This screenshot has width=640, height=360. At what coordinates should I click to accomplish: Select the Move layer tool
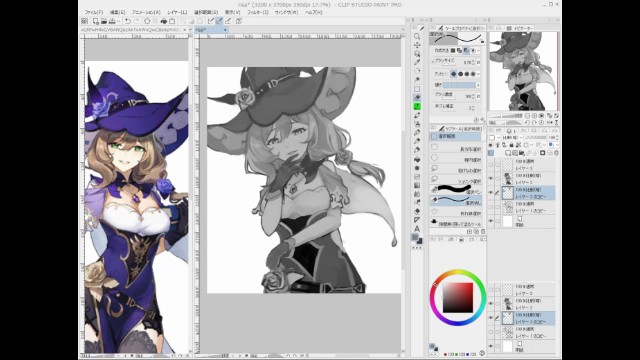click(x=417, y=45)
